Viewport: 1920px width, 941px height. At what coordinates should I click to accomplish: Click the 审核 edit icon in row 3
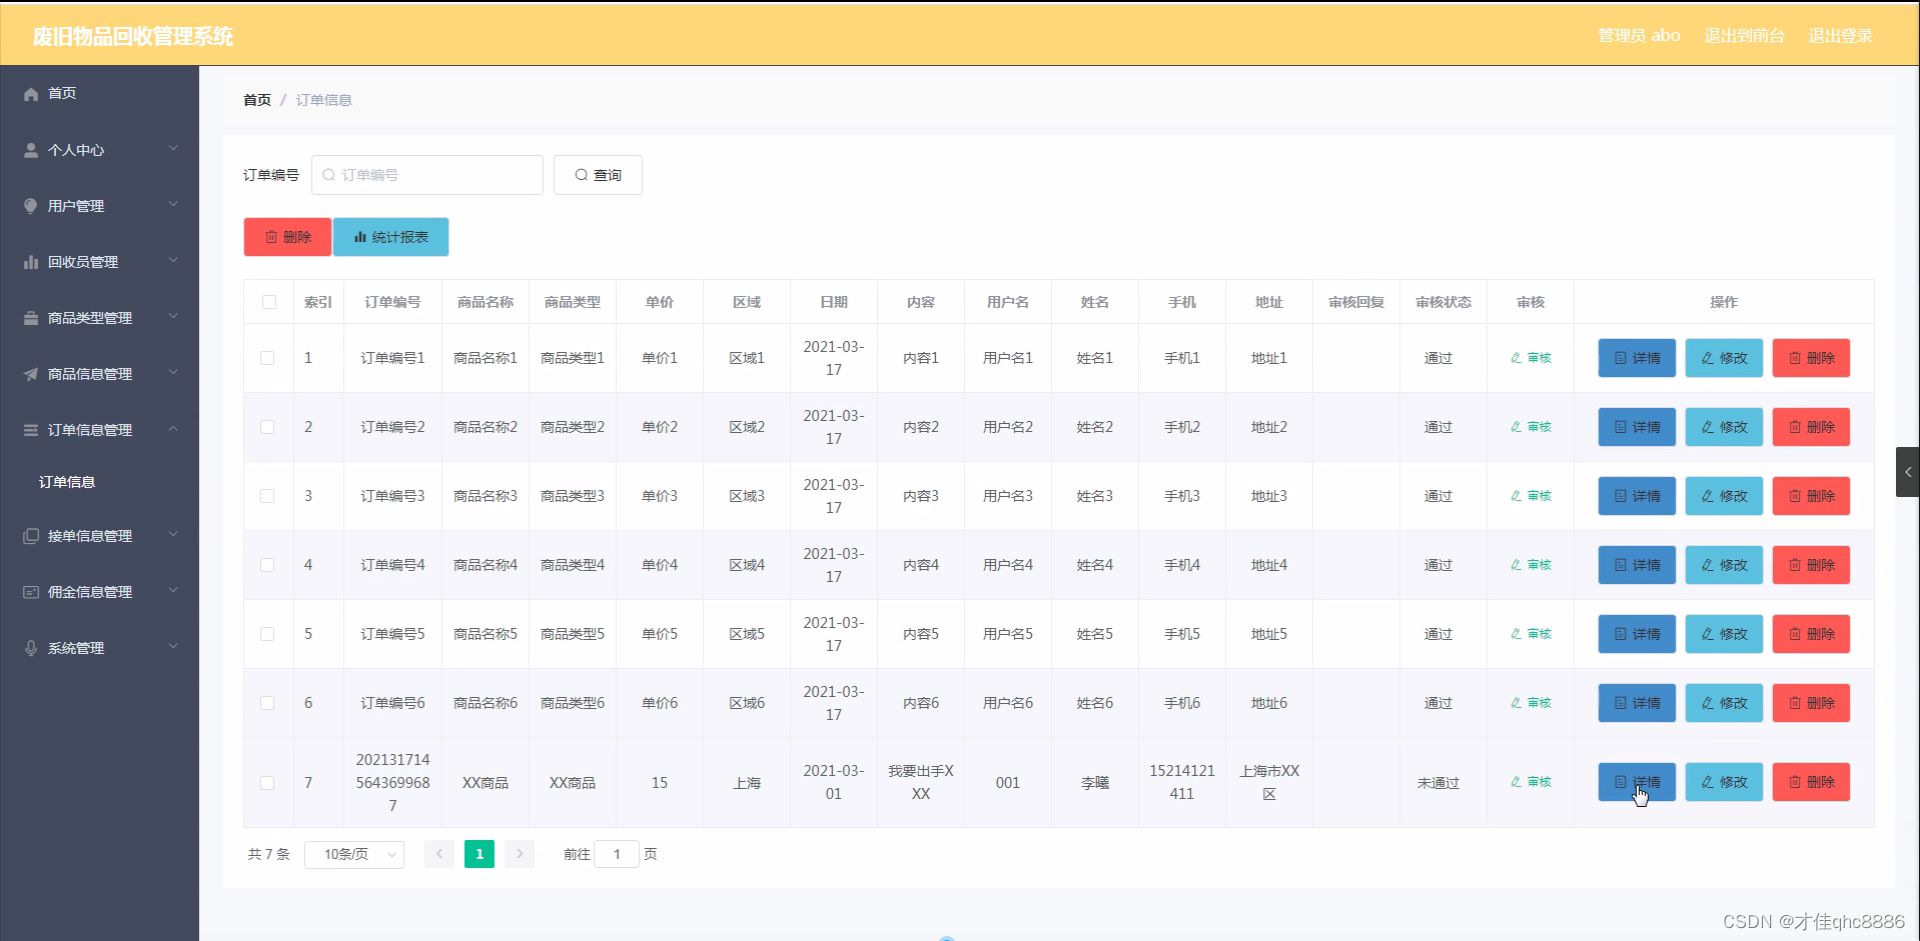click(x=1516, y=496)
